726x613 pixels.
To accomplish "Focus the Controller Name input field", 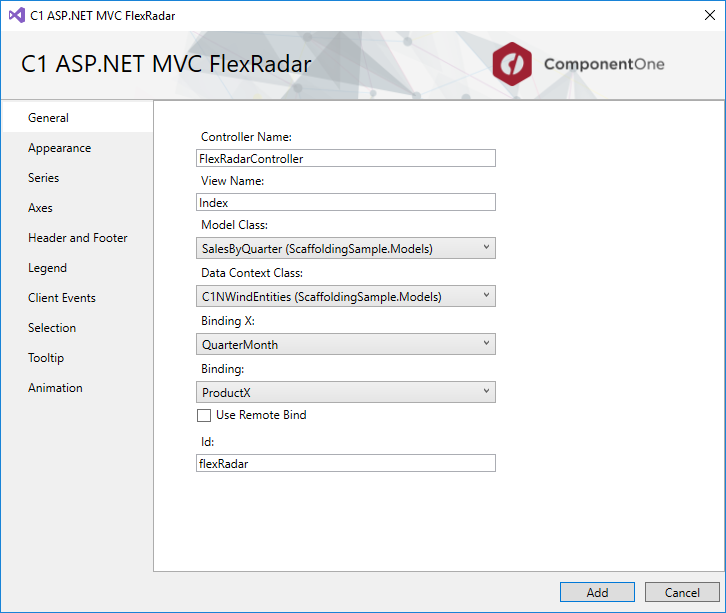I will (346, 158).
